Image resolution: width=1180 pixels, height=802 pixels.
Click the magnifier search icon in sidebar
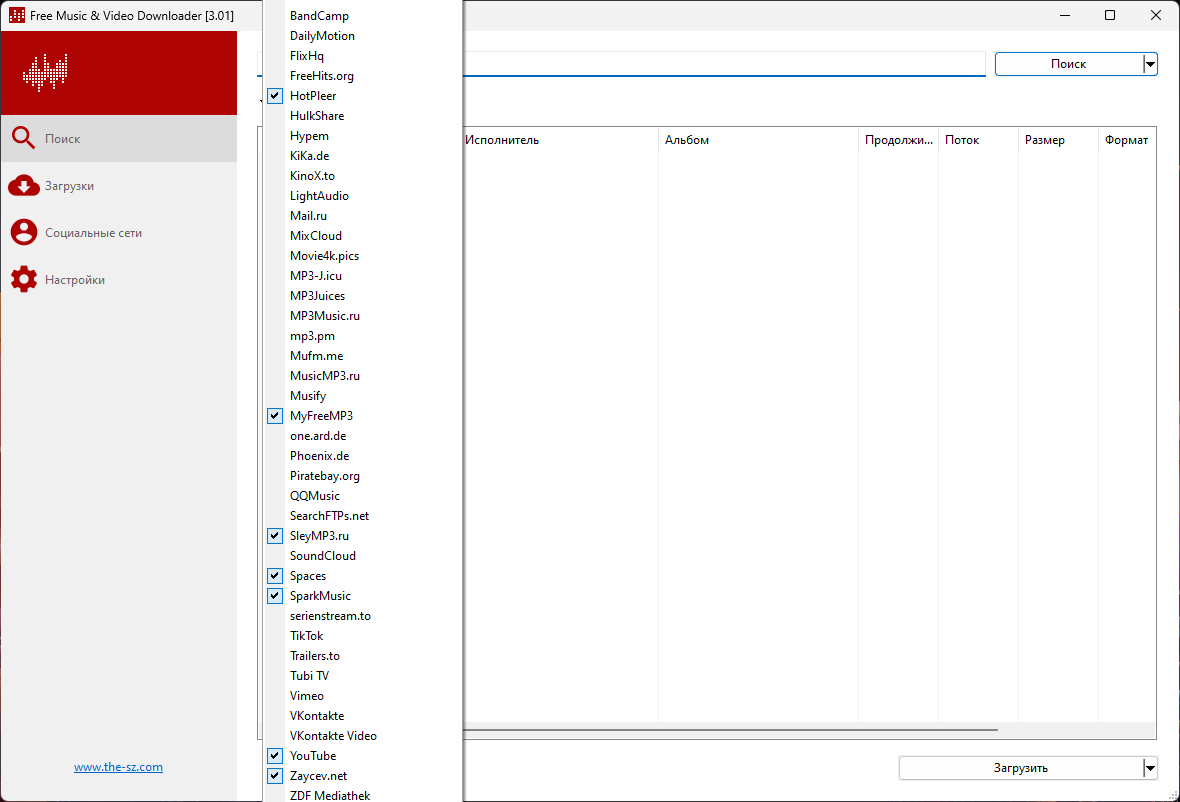[23, 138]
